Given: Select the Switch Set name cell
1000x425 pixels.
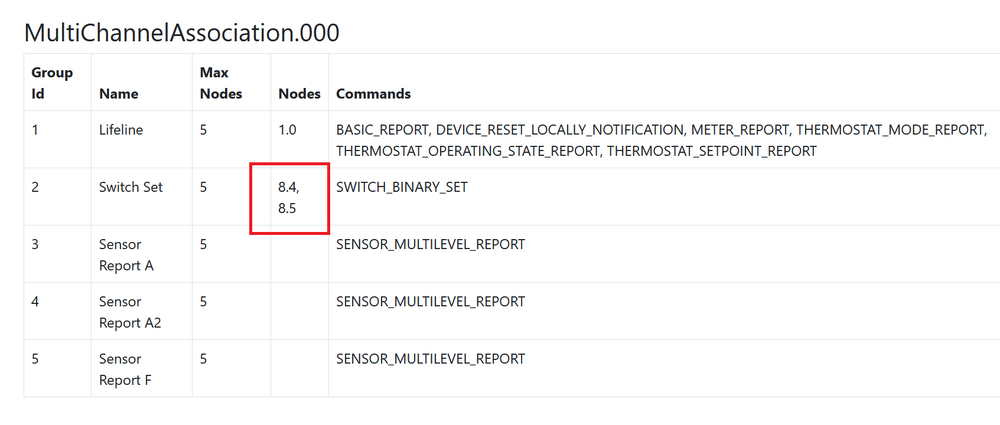Looking at the screenshot, I should pos(131,187).
